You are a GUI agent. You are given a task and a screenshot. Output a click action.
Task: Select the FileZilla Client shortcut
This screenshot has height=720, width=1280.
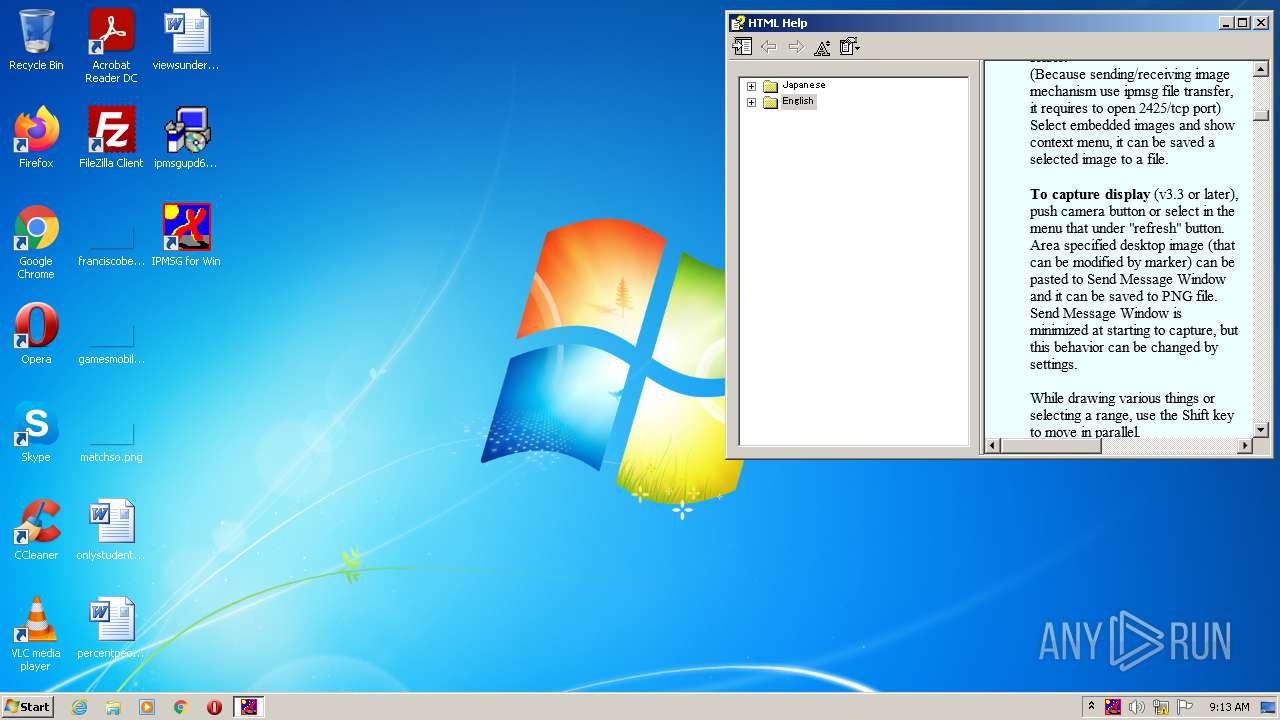click(111, 138)
